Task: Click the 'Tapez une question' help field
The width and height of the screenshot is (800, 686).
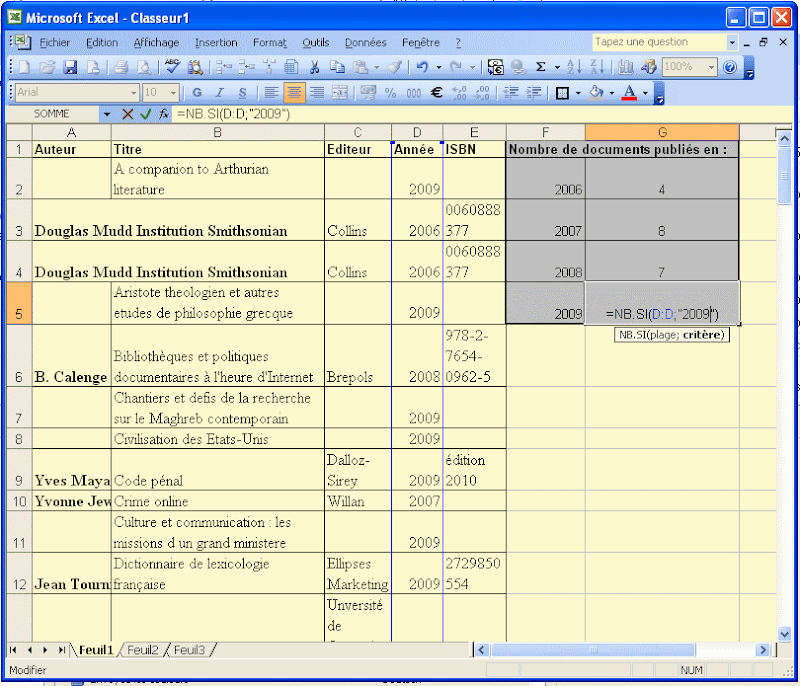Action: [x=658, y=42]
